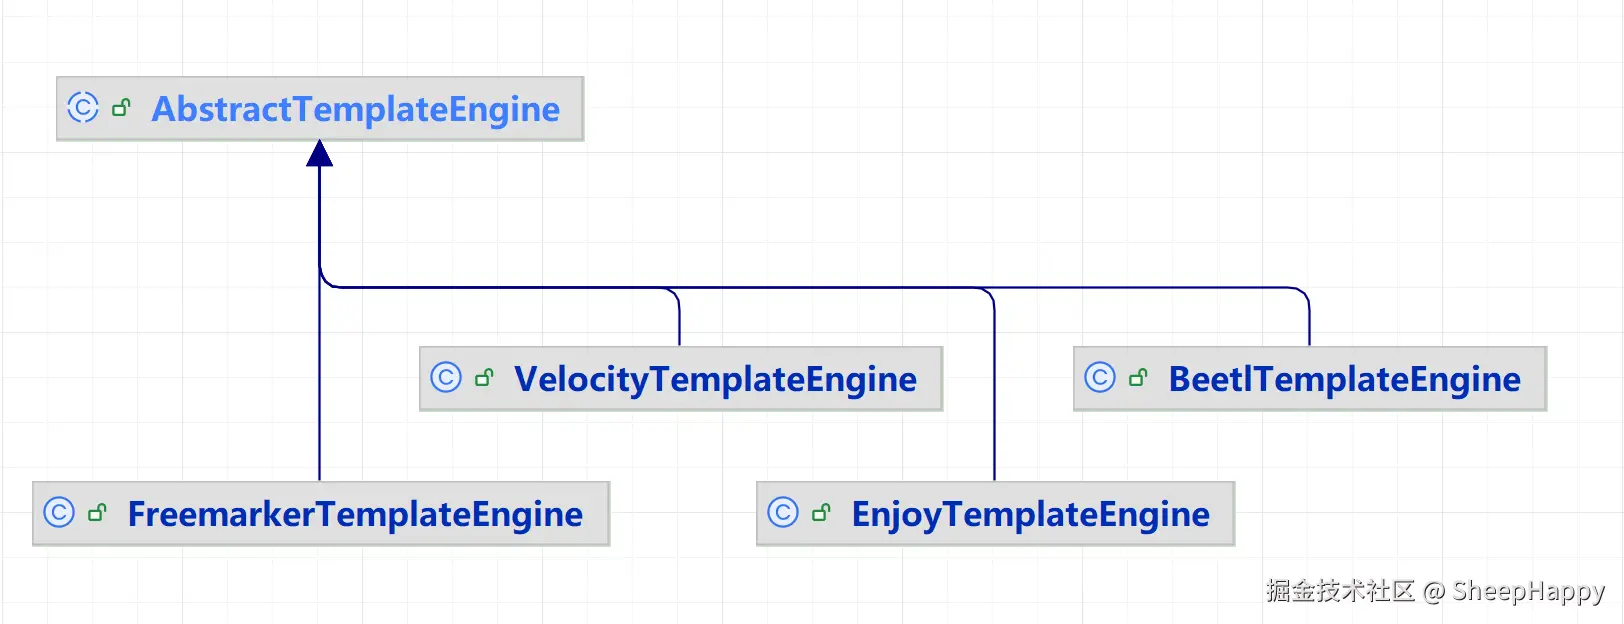Click the inheritance arrowhead below AbstractTemplateEngine
The image size is (1624, 624).
[x=320, y=154]
